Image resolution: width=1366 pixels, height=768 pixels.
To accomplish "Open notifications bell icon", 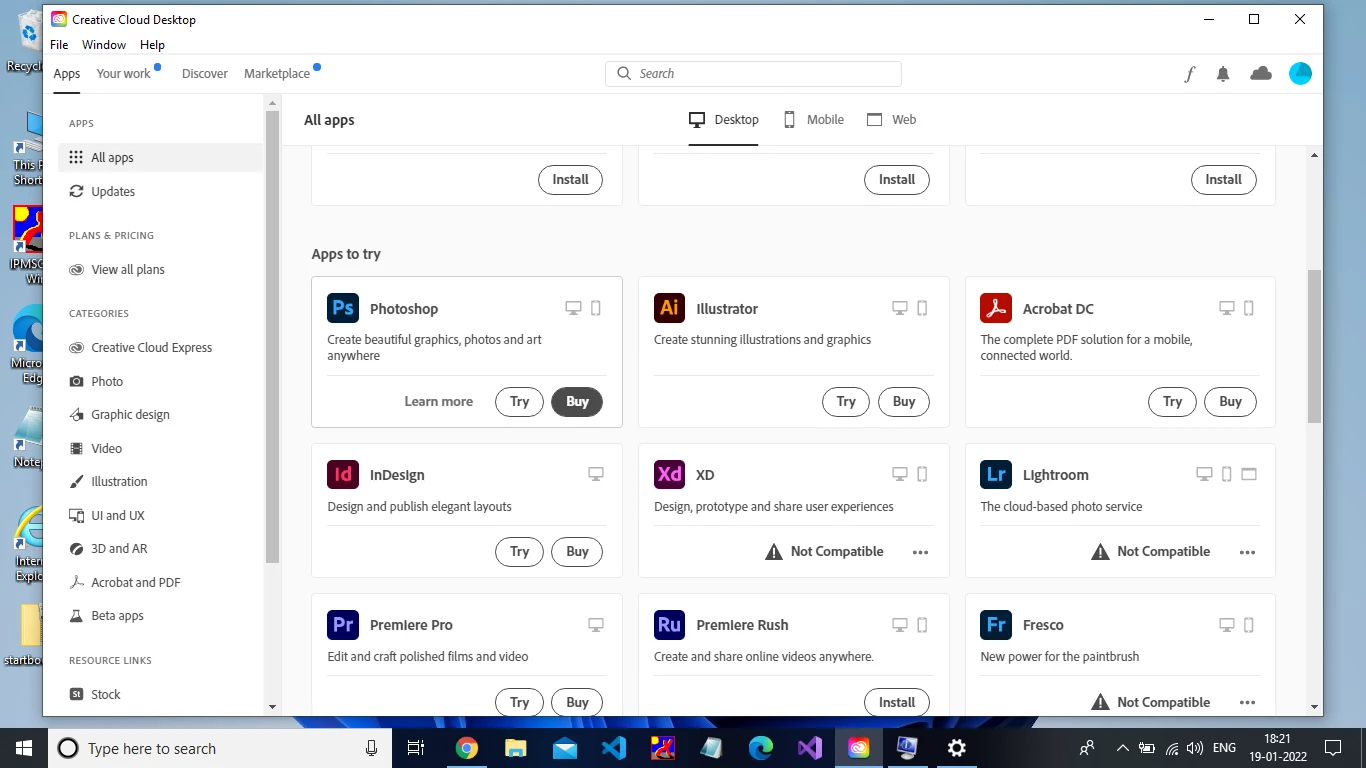I will pyautogui.click(x=1223, y=73).
